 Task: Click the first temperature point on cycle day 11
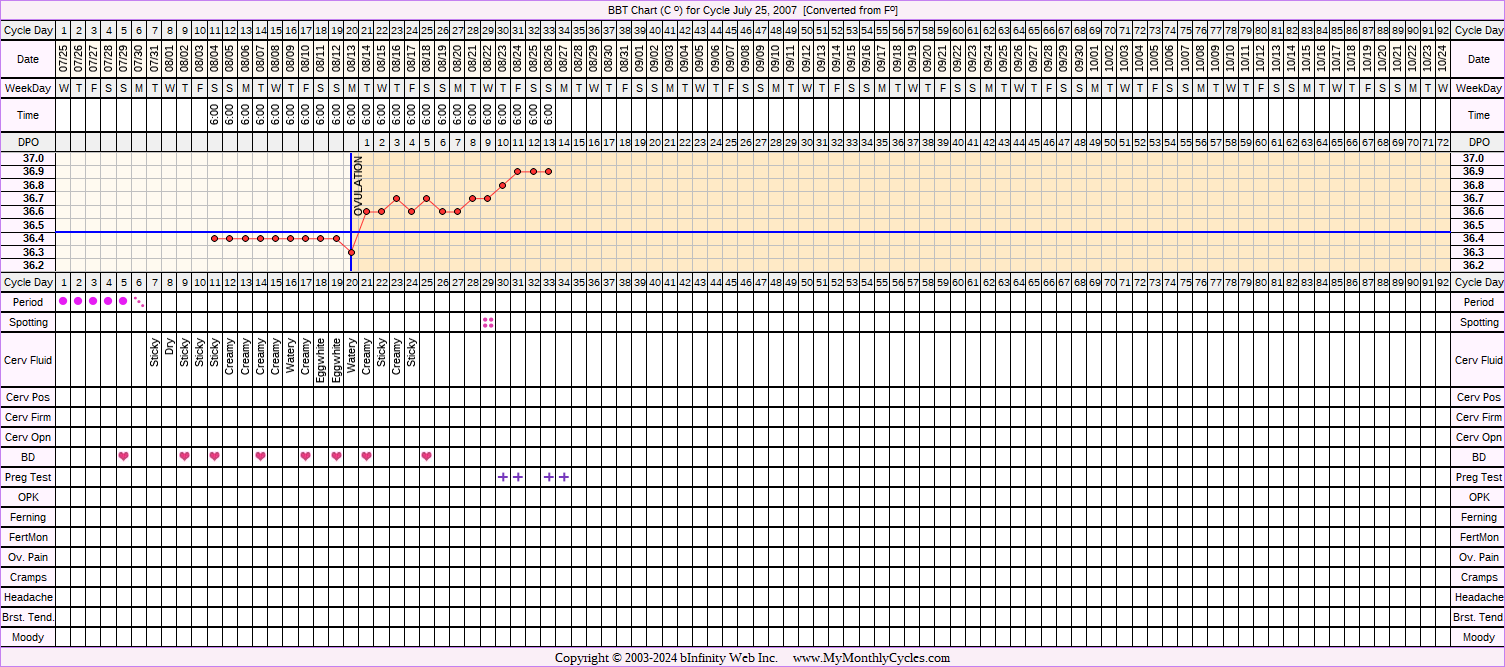pos(215,238)
